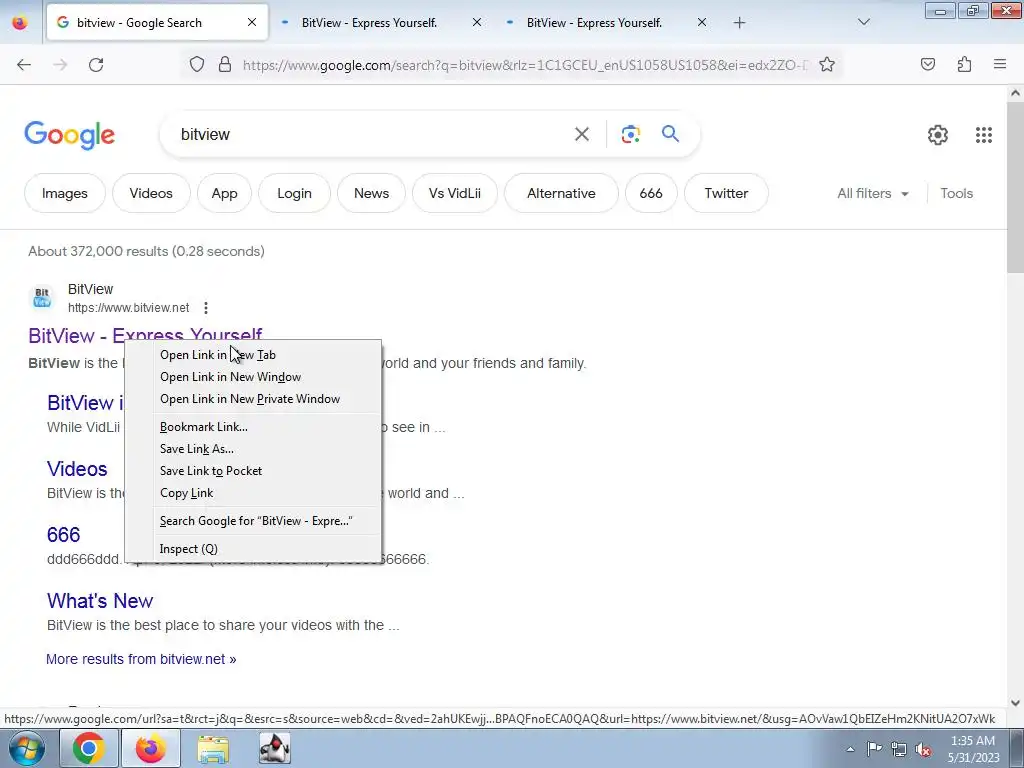Select the bitview - Google Search tab
1024x768 pixels.
point(139,23)
